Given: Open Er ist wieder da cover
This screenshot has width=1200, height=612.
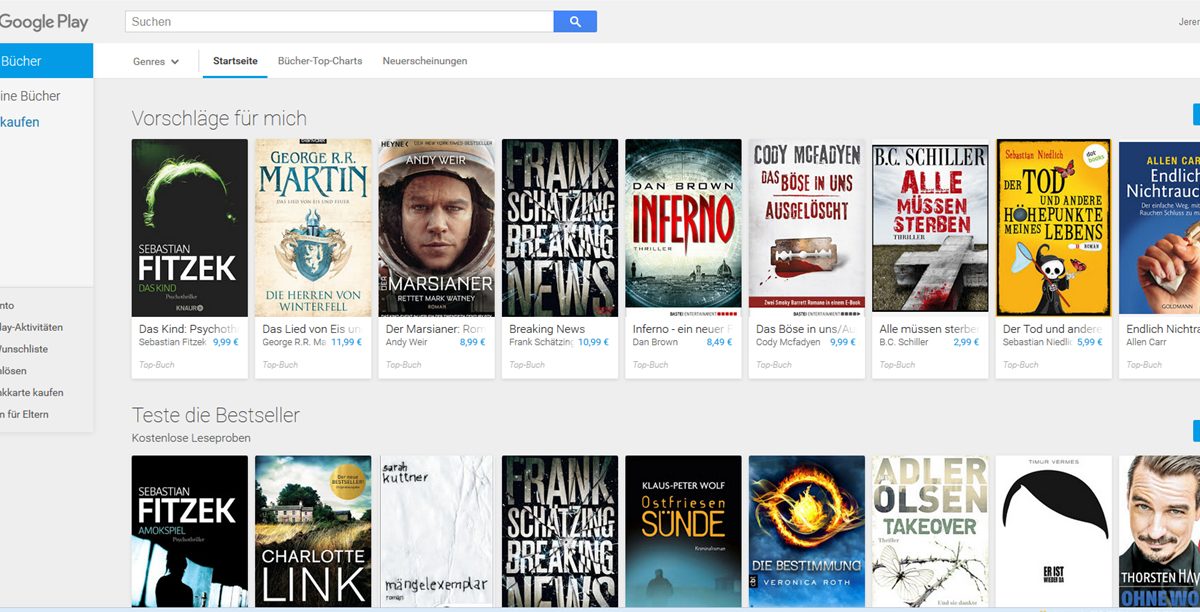Looking at the screenshot, I should 1054,531.
